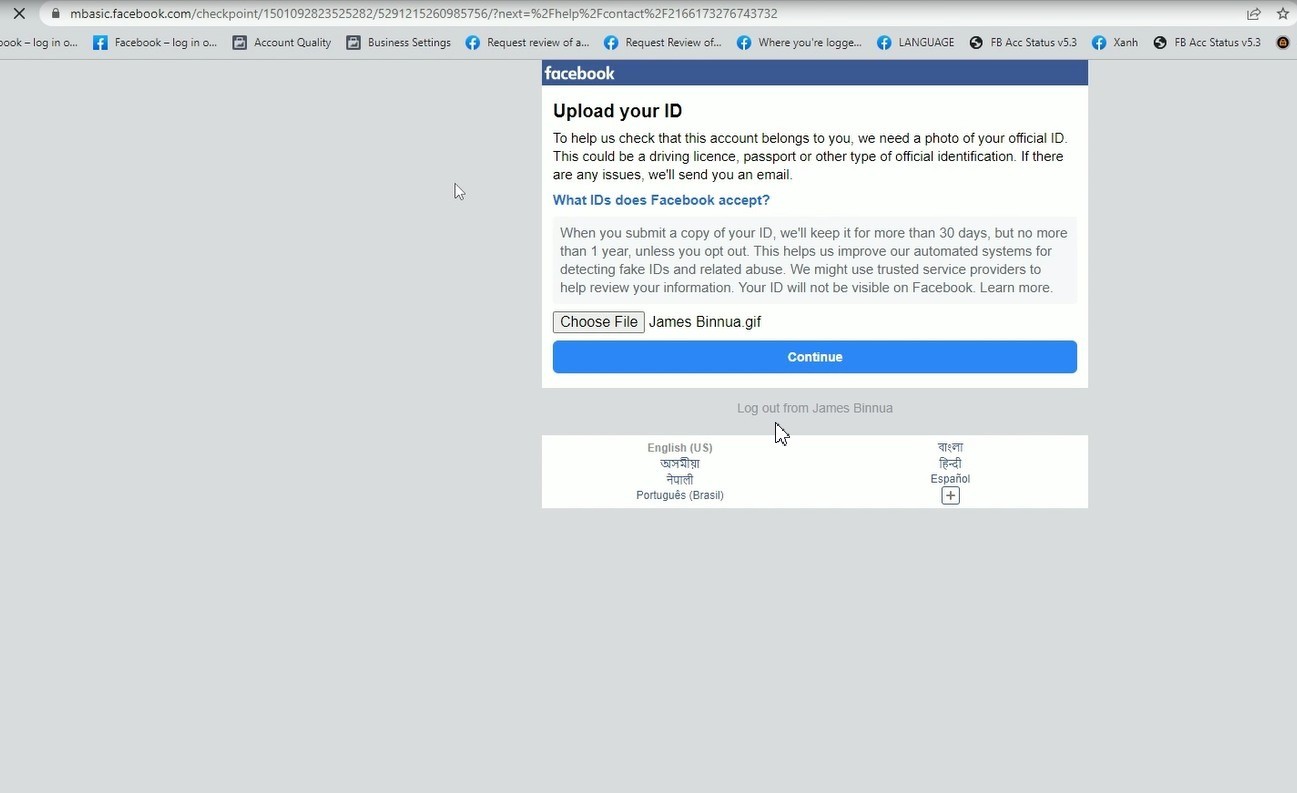The width and height of the screenshot is (1297, 793).
Task: Click the 'Learn more' text
Action: [x=1015, y=288]
